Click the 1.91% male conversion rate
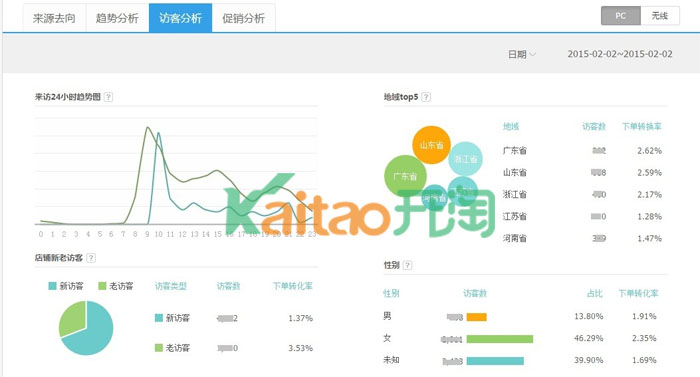 644,316
